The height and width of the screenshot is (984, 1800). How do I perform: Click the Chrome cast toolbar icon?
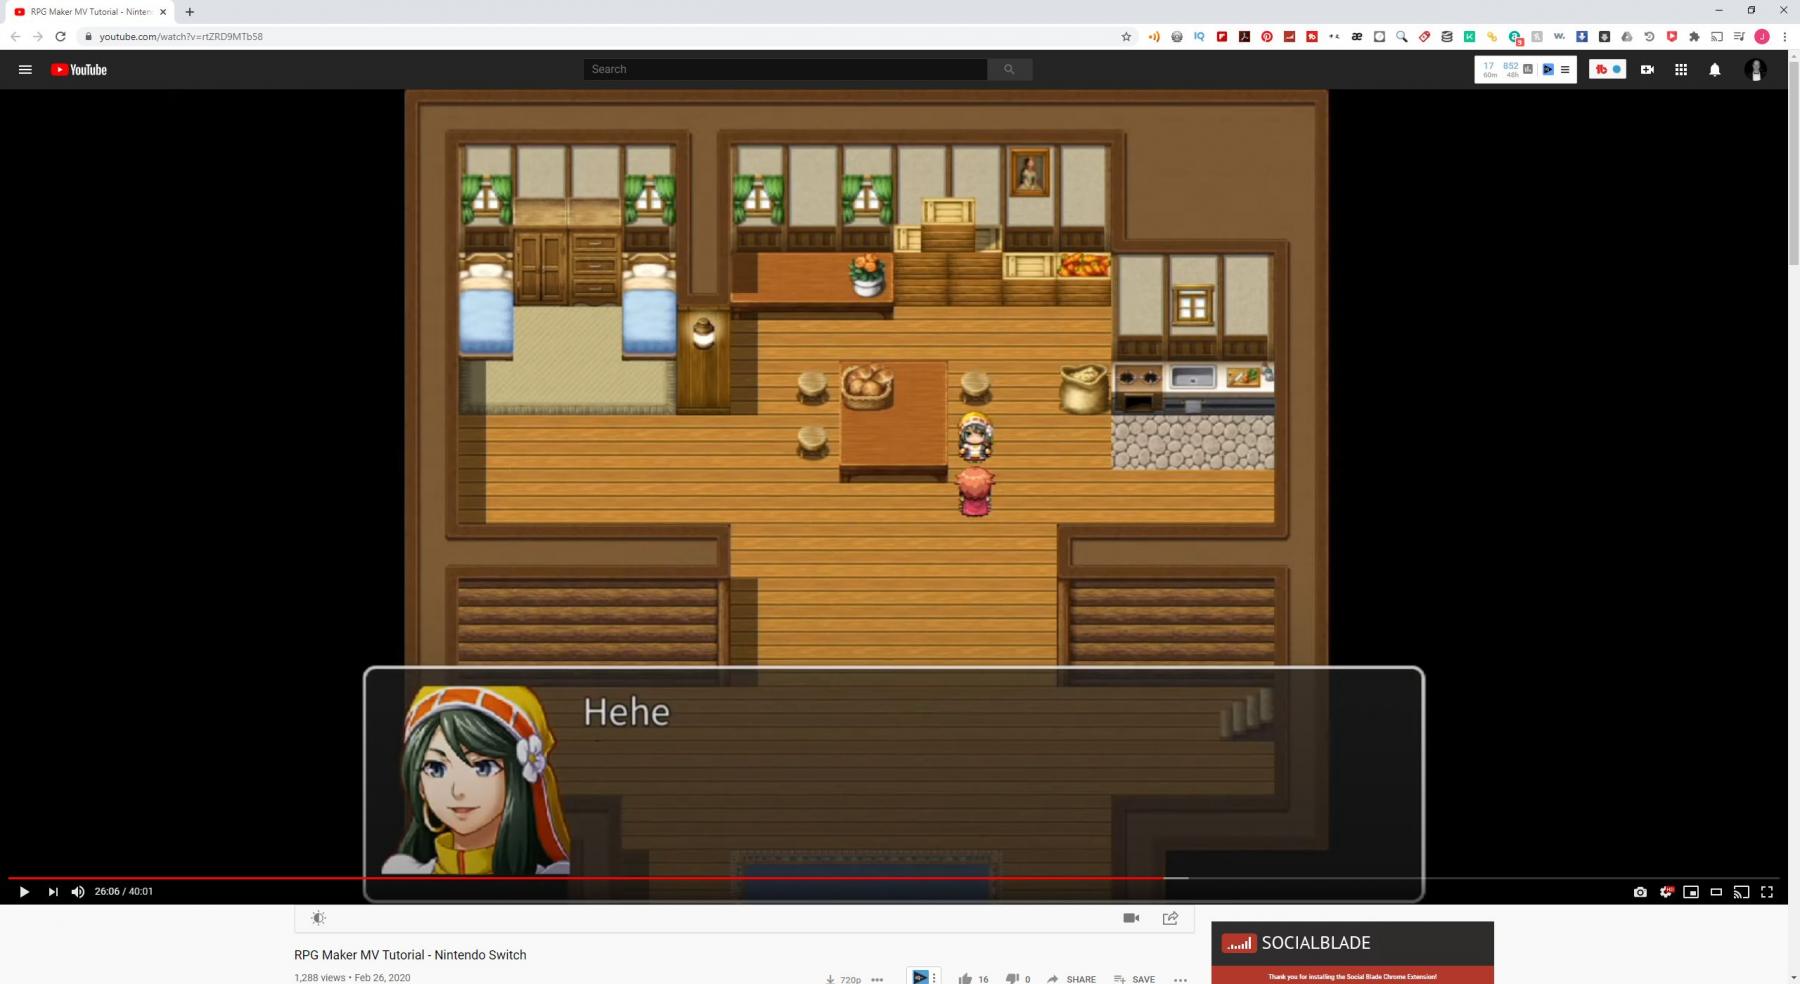point(1717,37)
